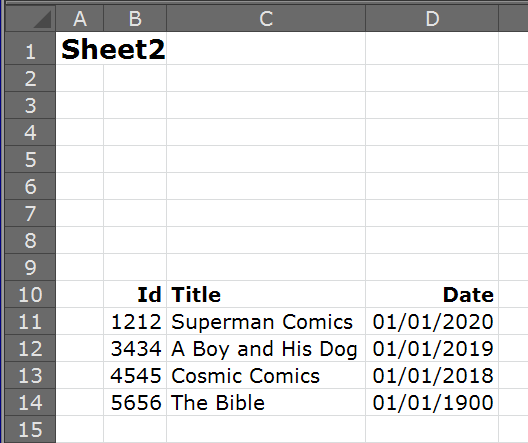Select cell containing A Boy and His Dog
528x443 pixels.
click(266, 348)
